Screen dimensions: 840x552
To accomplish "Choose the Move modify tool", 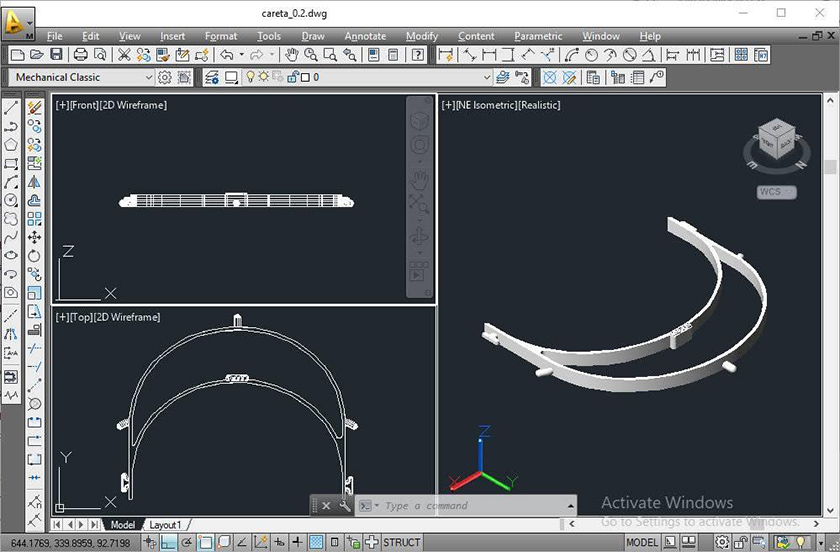I will (x=34, y=237).
